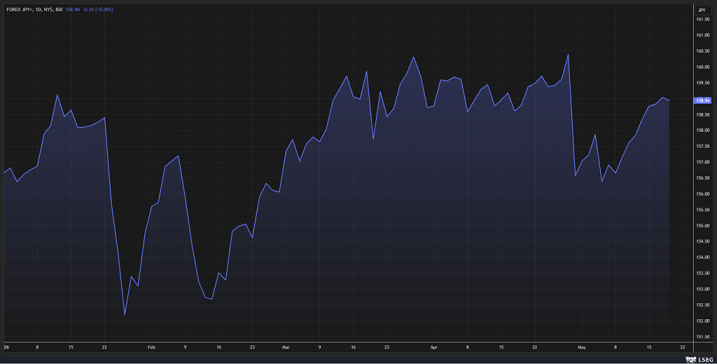Click the 157.00 price axis level
Image resolution: width=717 pixels, height=364 pixels.
click(703, 162)
